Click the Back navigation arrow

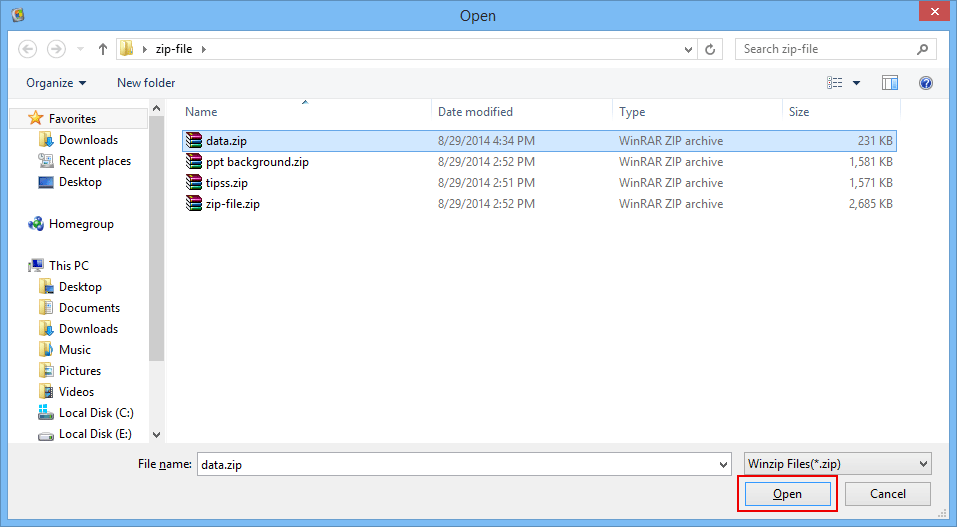(x=27, y=49)
